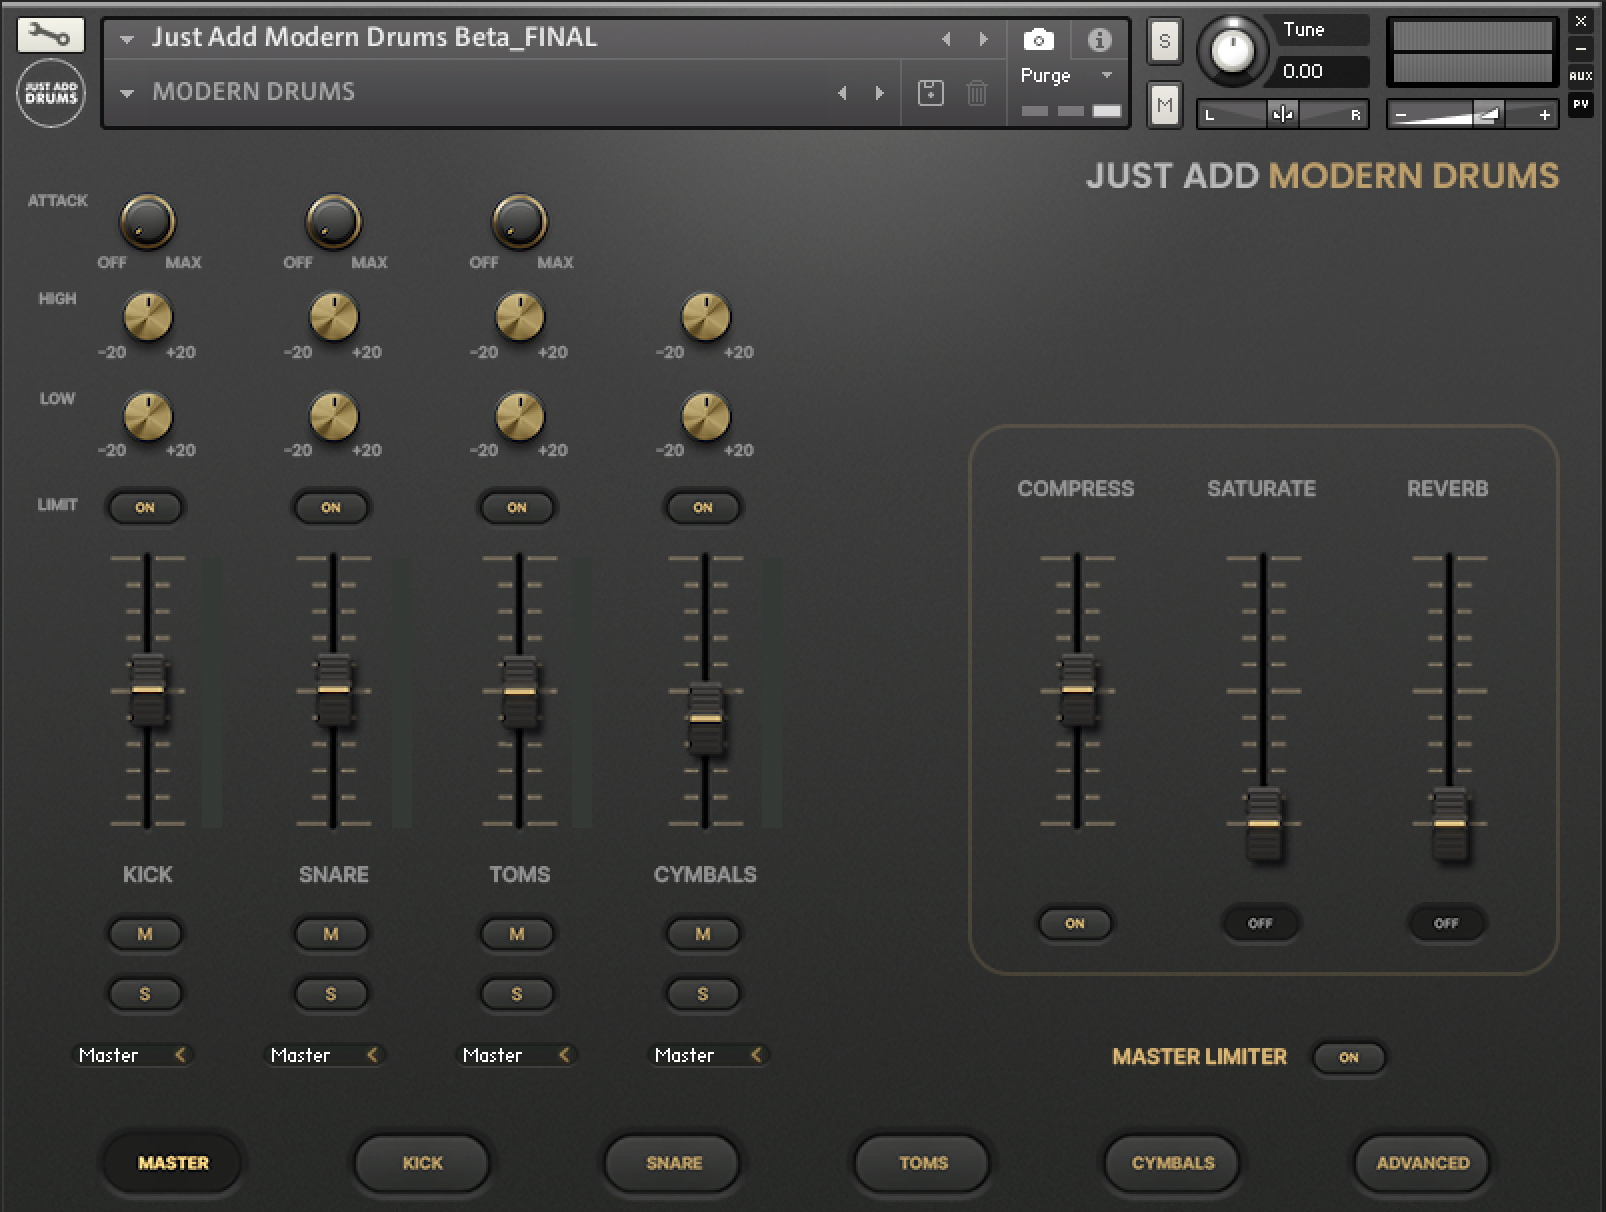The image size is (1606, 1212).
Task: Click the Kick volume fader handle
Action: point(147,690)
